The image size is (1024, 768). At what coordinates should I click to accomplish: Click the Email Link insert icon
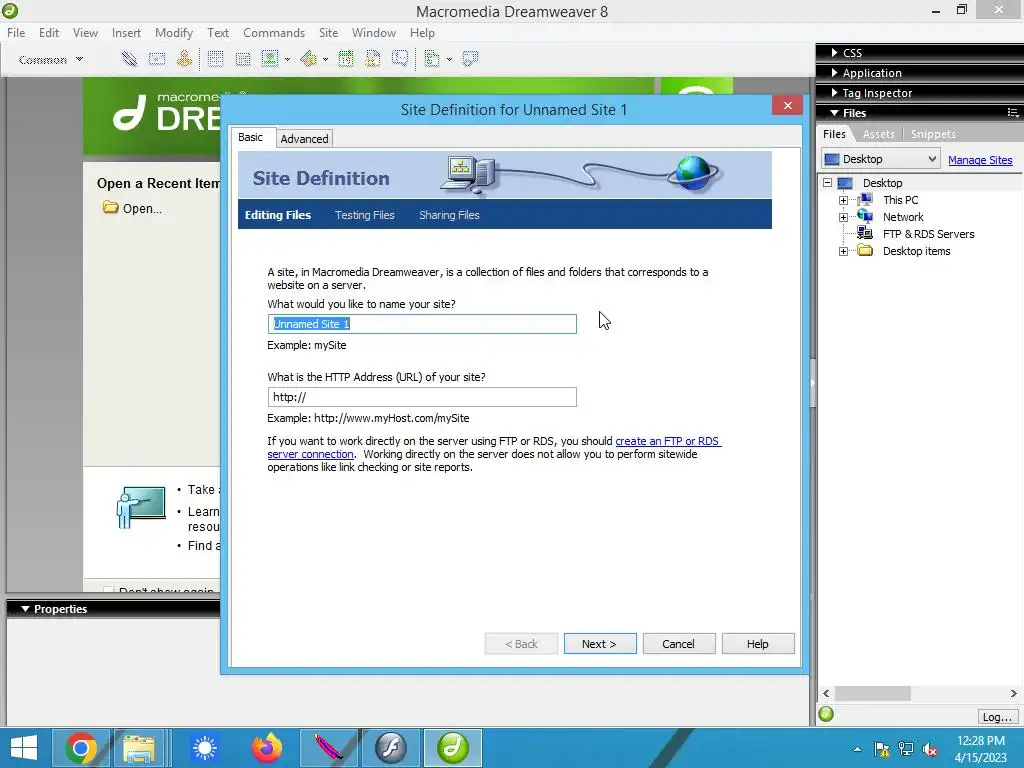pos(157,59)
